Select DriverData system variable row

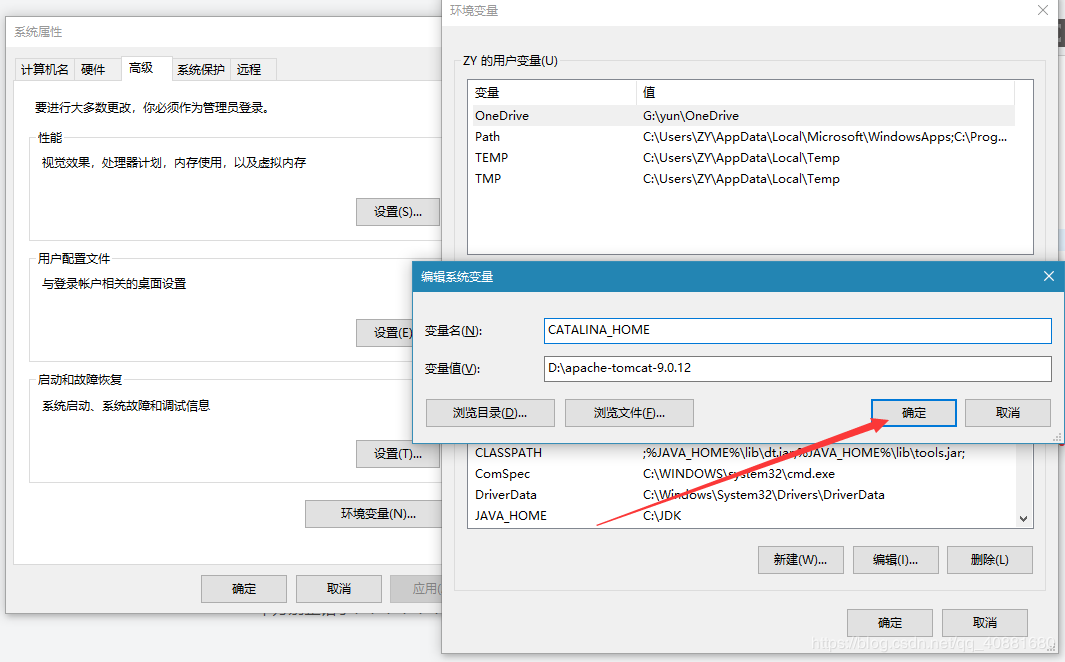pyautogui.click(x=744, y=495)
